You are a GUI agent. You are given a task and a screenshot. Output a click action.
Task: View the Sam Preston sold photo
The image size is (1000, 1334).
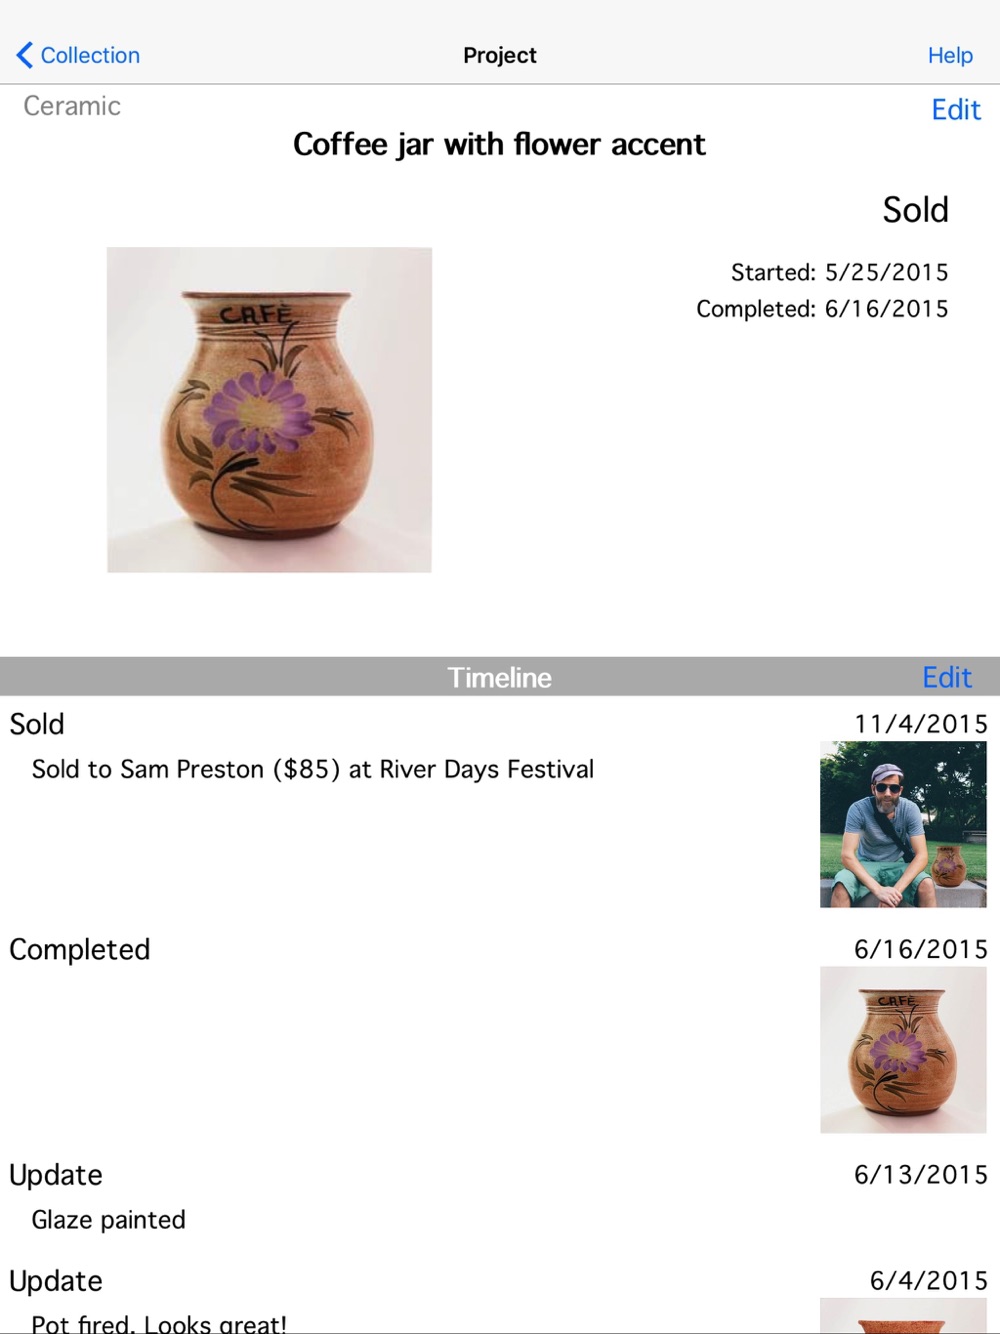pos(903,824)
